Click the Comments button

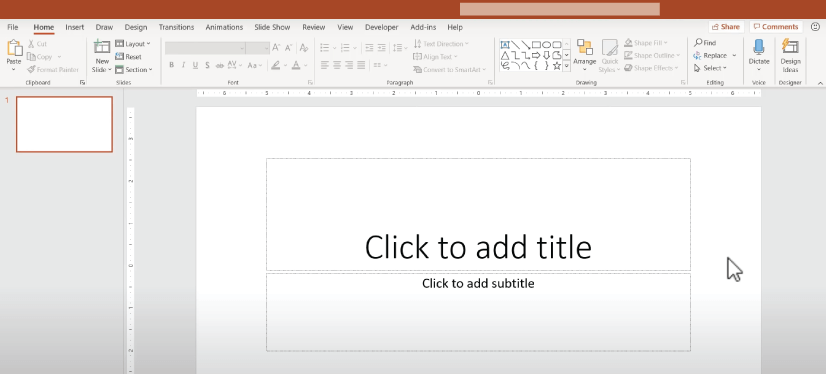776,26
